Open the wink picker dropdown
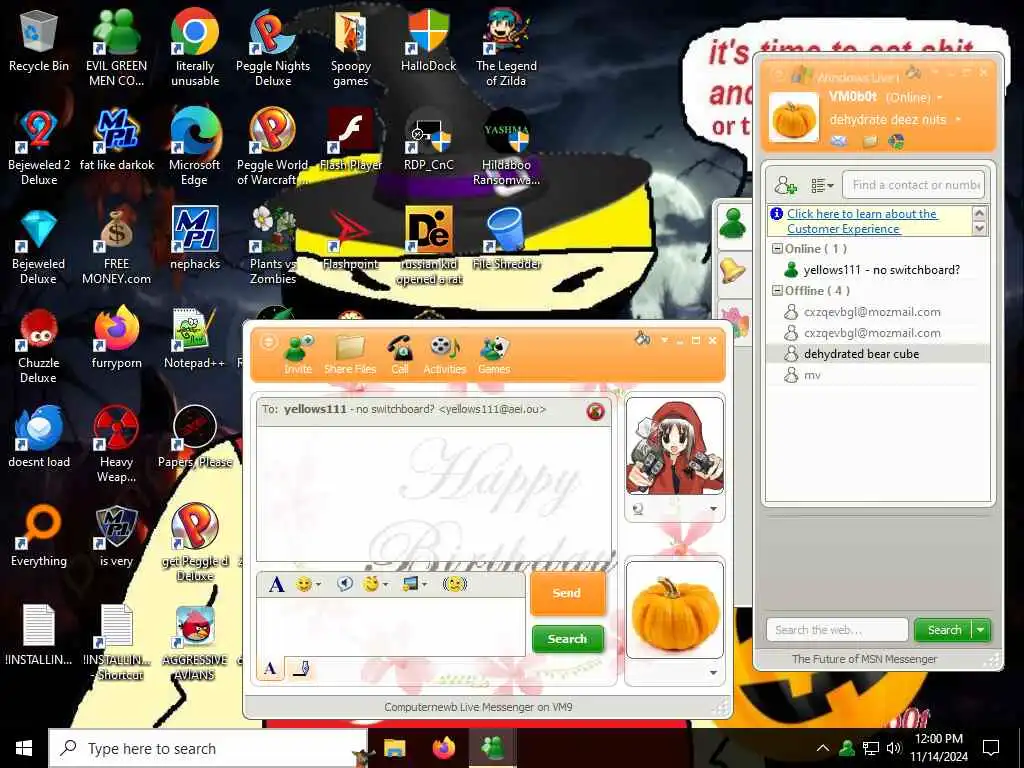Screen dimensions: 1024x768 tap(387, 584)
